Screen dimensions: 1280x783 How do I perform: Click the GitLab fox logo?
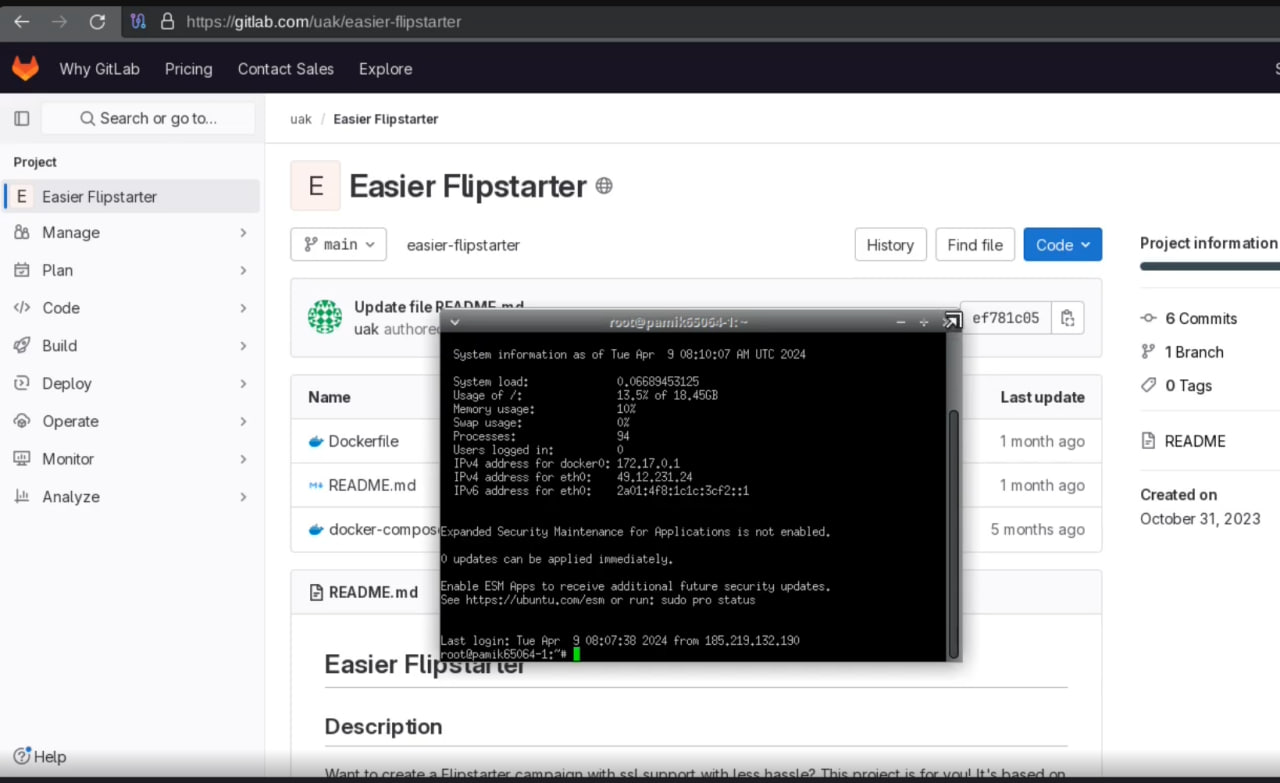tap(25, 68)
